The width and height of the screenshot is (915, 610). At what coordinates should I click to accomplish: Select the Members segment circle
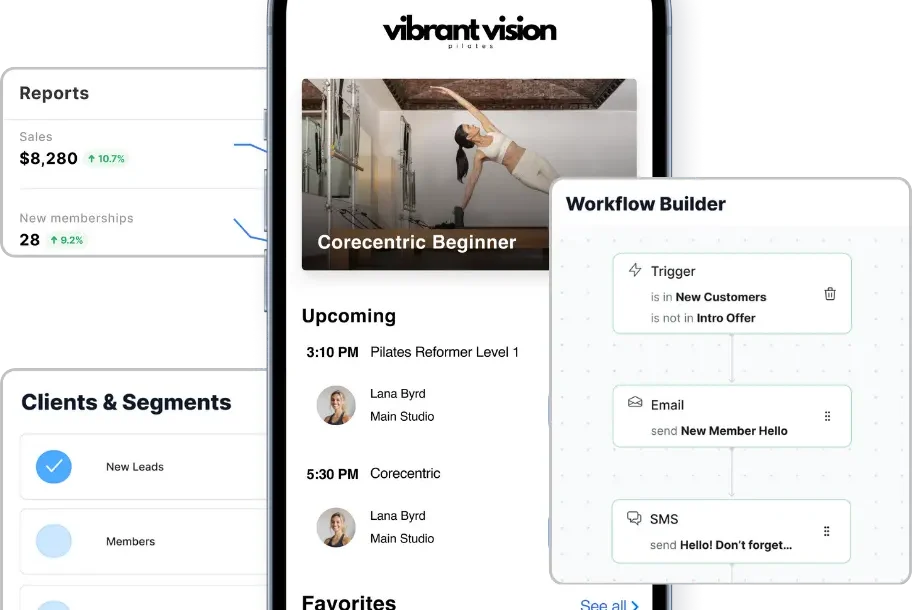pyautogui.click(x=54, y=541)
